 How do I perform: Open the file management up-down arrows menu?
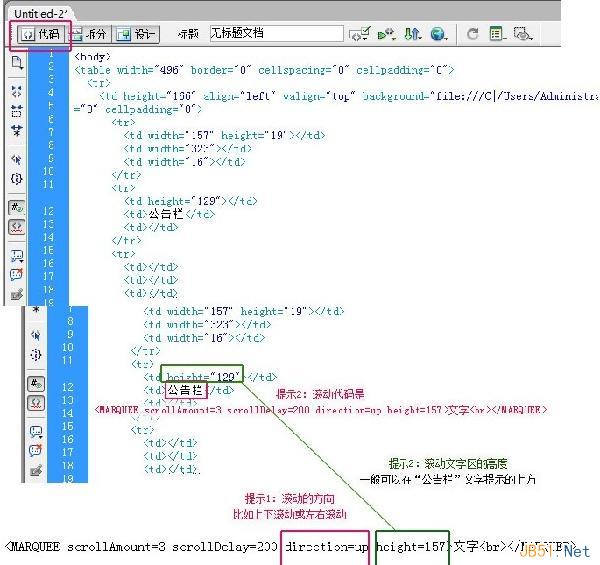pos(412,34)
